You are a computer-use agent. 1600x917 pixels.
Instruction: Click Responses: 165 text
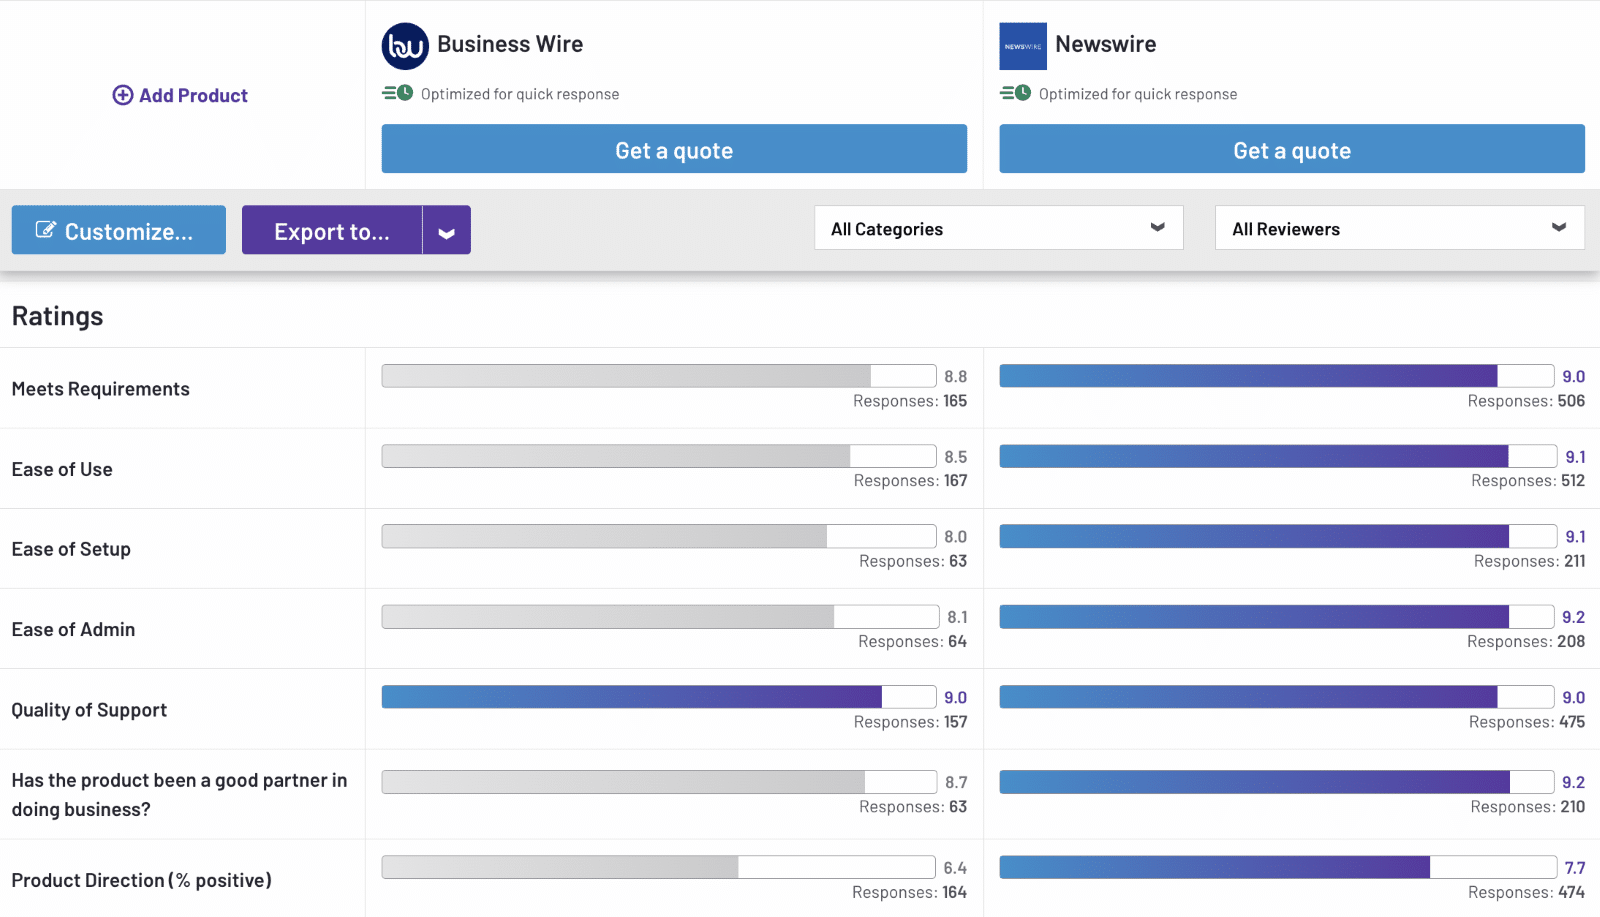pyautogui.click(x=910, y=401)
